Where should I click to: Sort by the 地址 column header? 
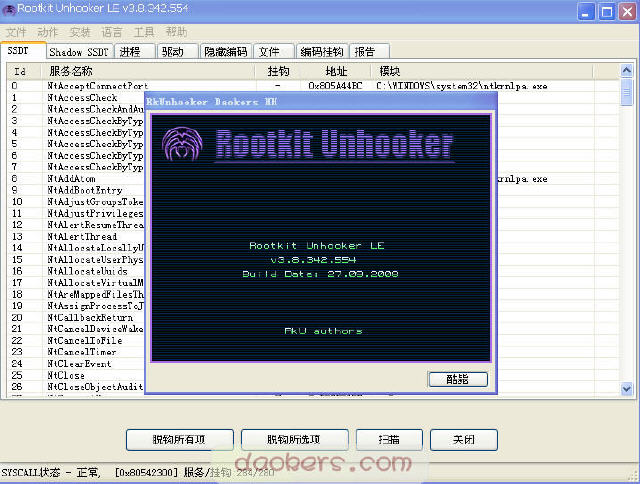[x=336, y=71]
